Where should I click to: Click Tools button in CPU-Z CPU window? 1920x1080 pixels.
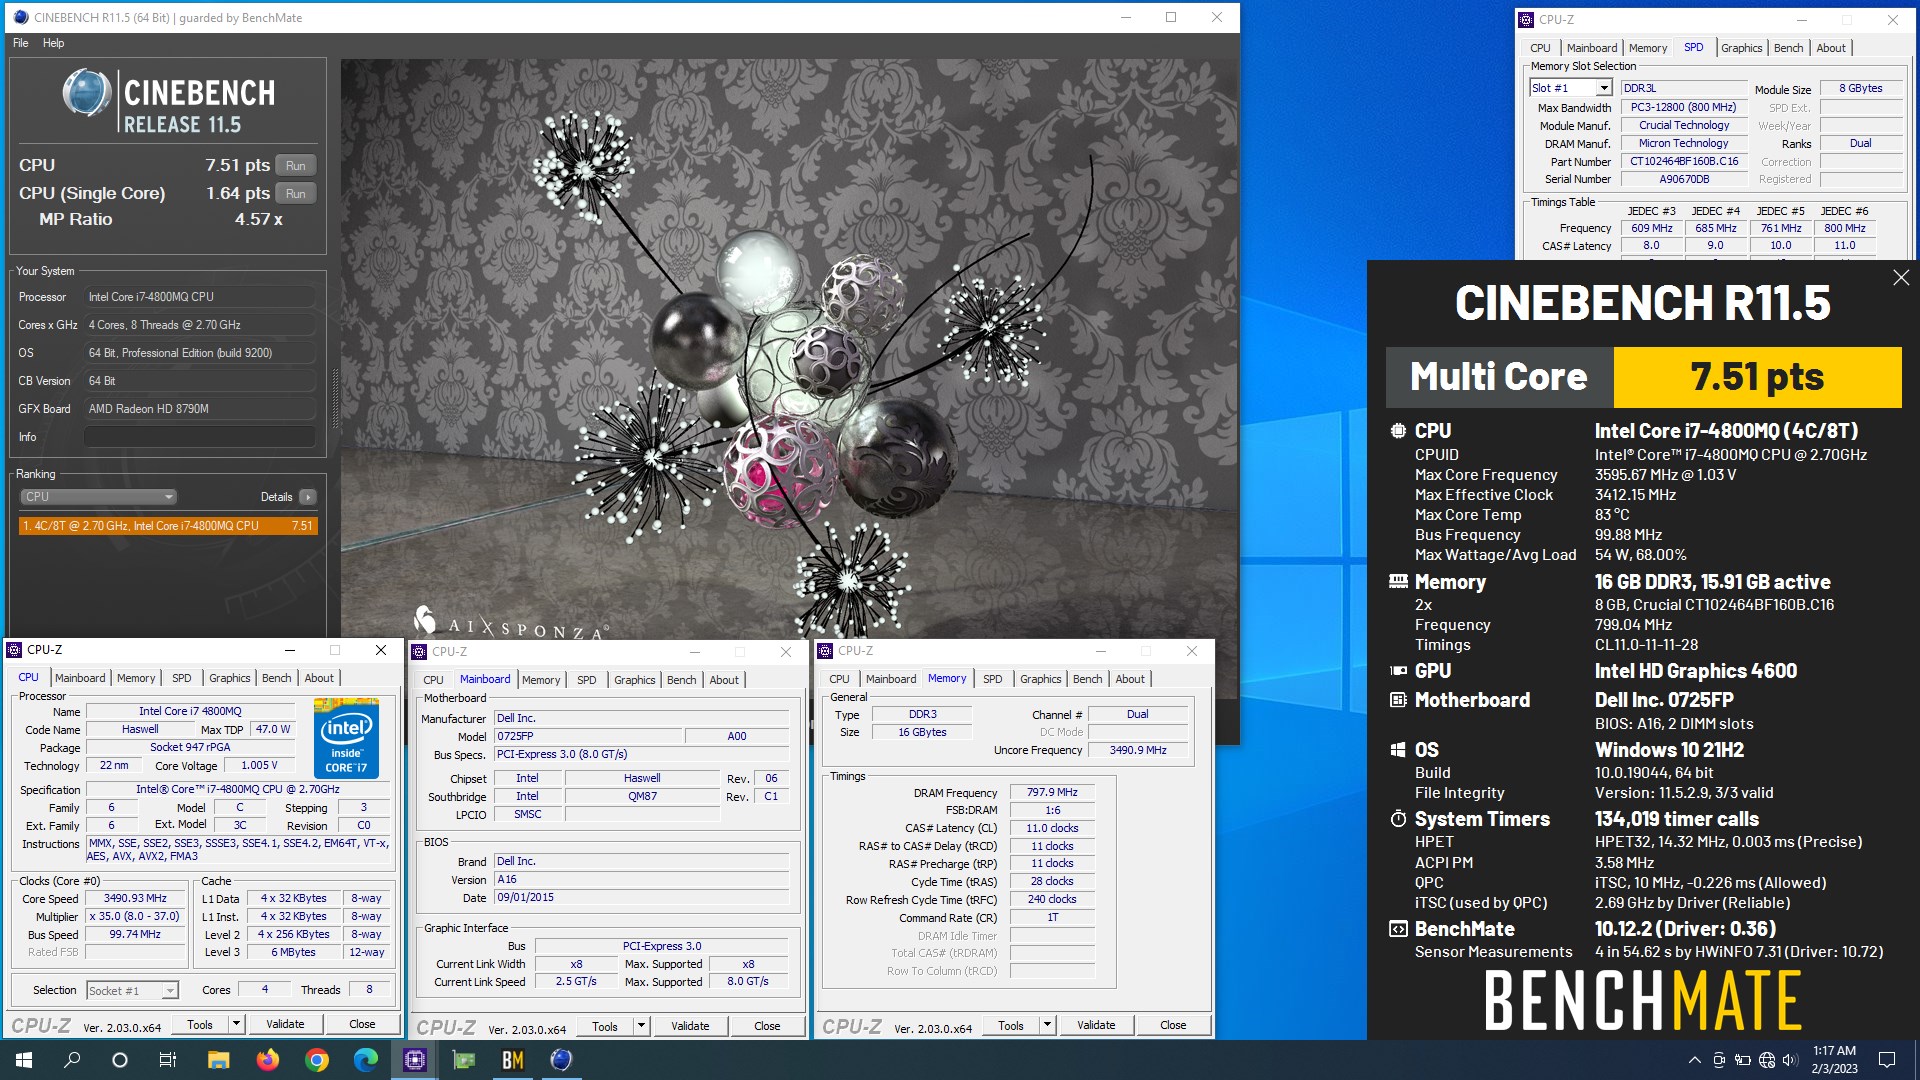[x=200, y=1024]
